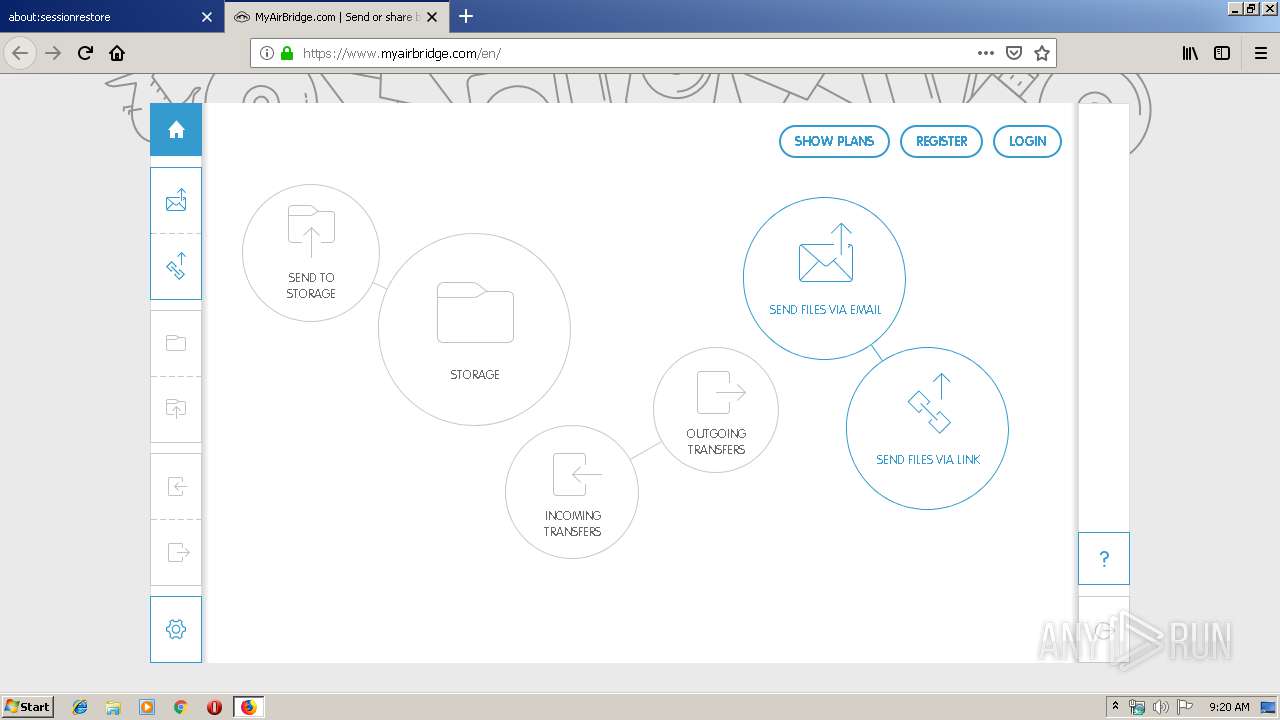Close the MyAirBridge.com tab
The image size is (1280, 720).
[x=431, y=17]
